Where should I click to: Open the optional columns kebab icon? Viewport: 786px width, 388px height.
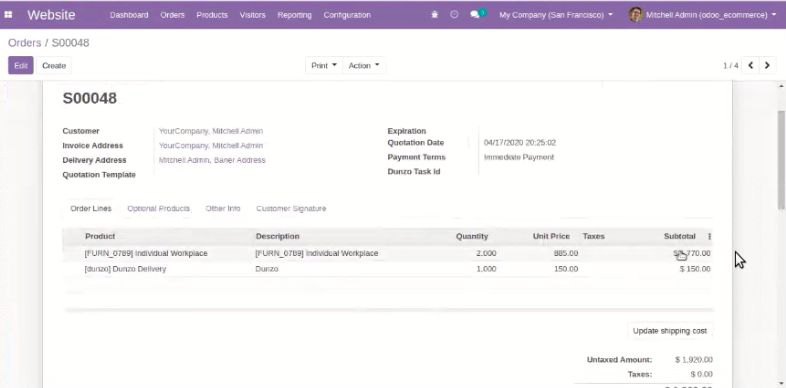point(709,236)
